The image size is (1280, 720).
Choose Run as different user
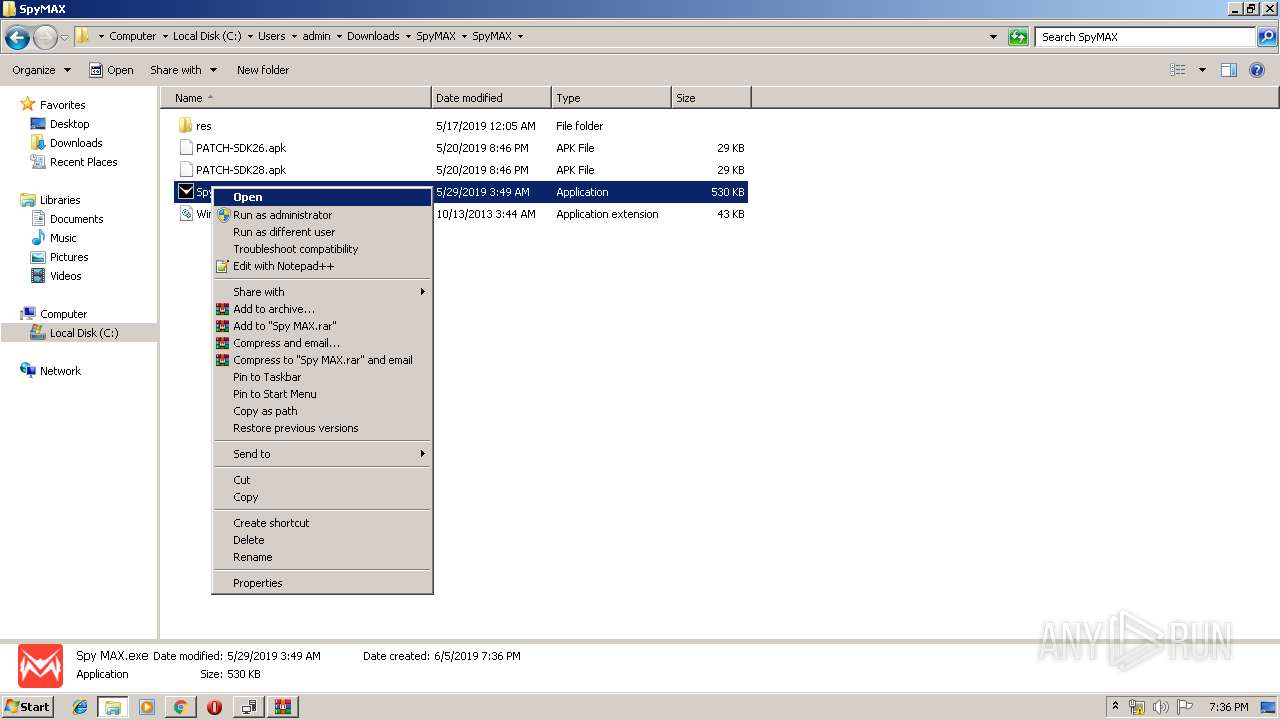[x=322, y=232]
